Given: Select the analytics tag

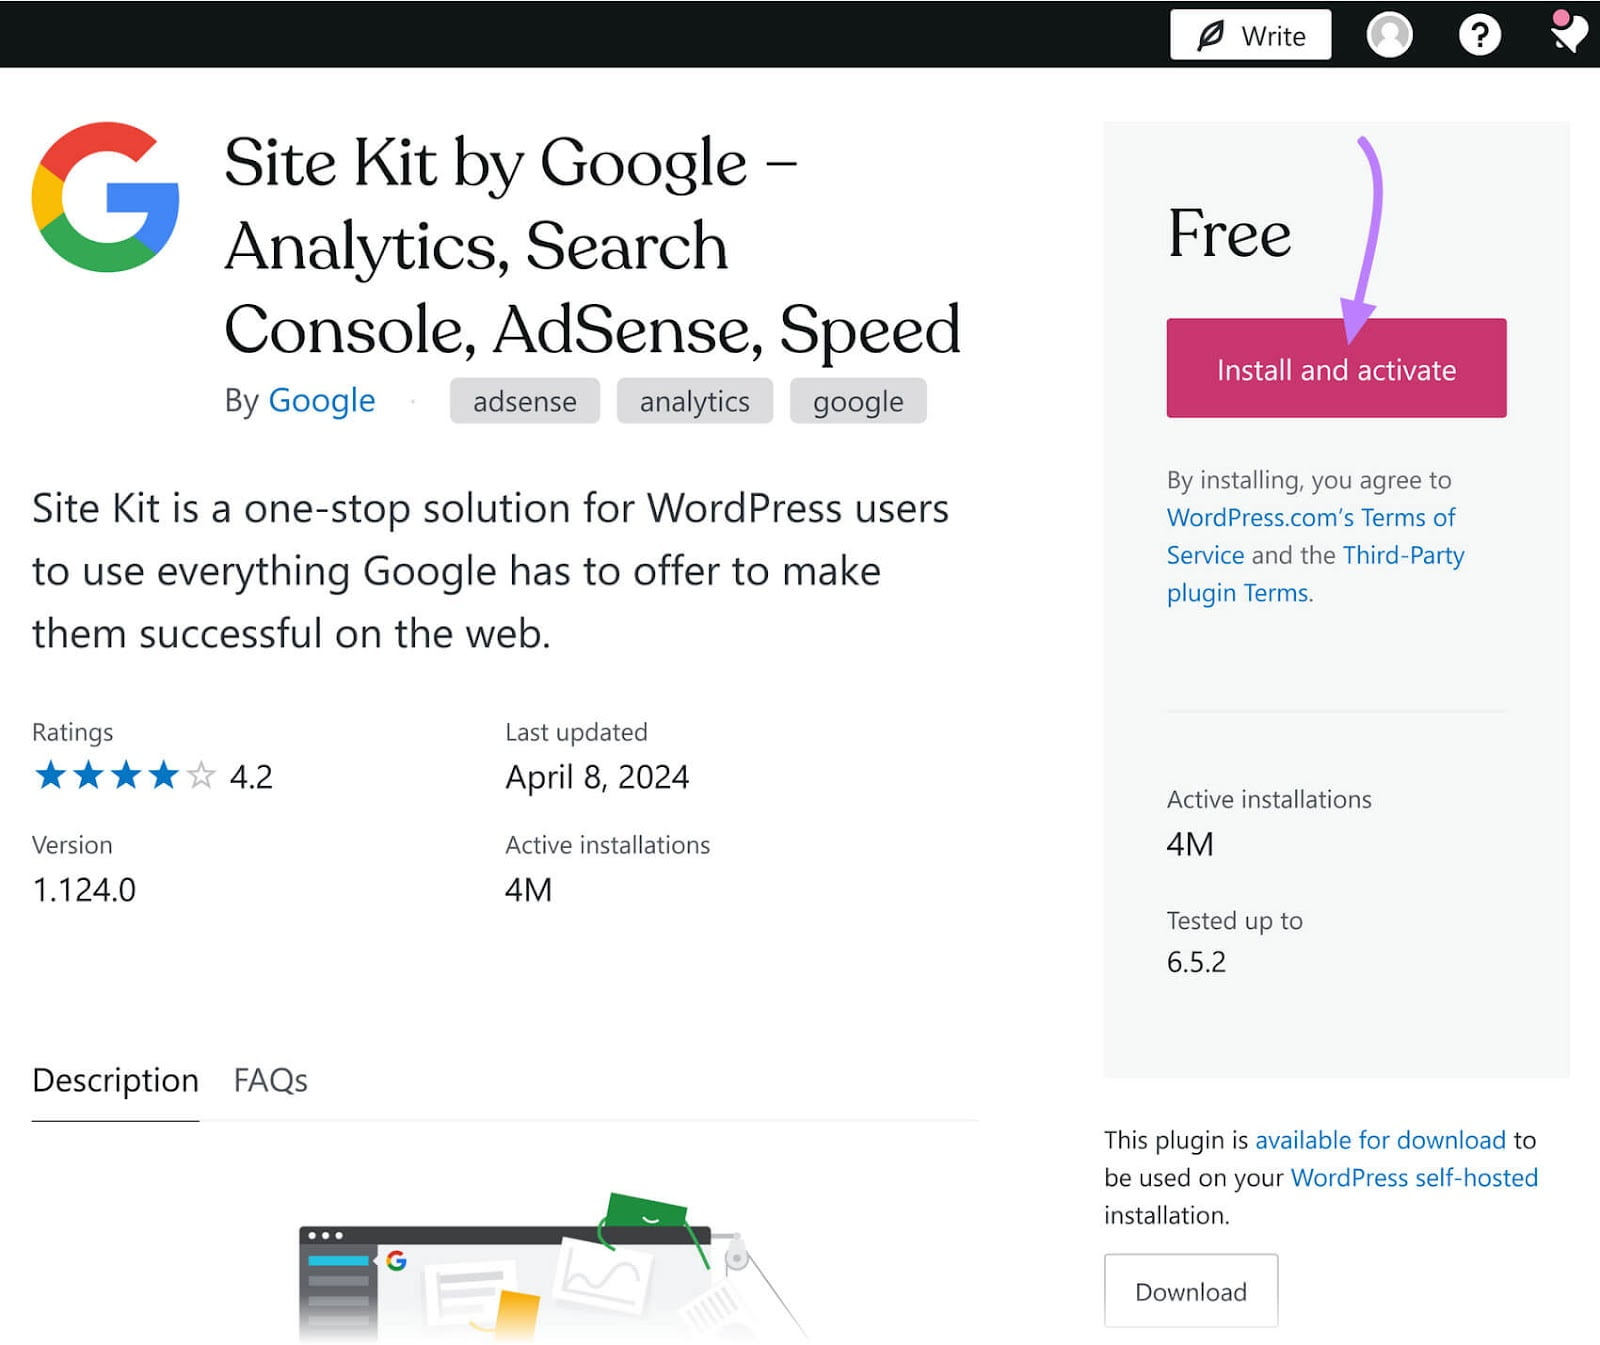Looking at the screenshot, I should tap(694, 401).
